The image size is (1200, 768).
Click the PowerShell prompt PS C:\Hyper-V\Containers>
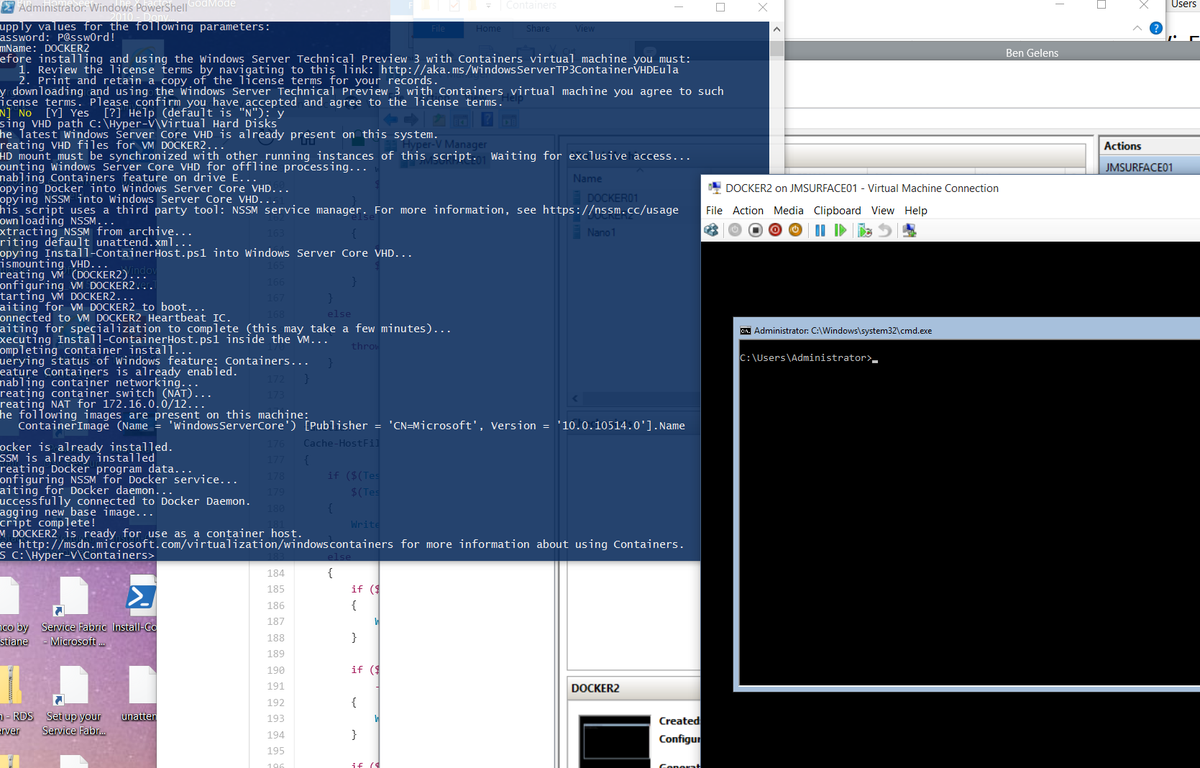point(77,555)
